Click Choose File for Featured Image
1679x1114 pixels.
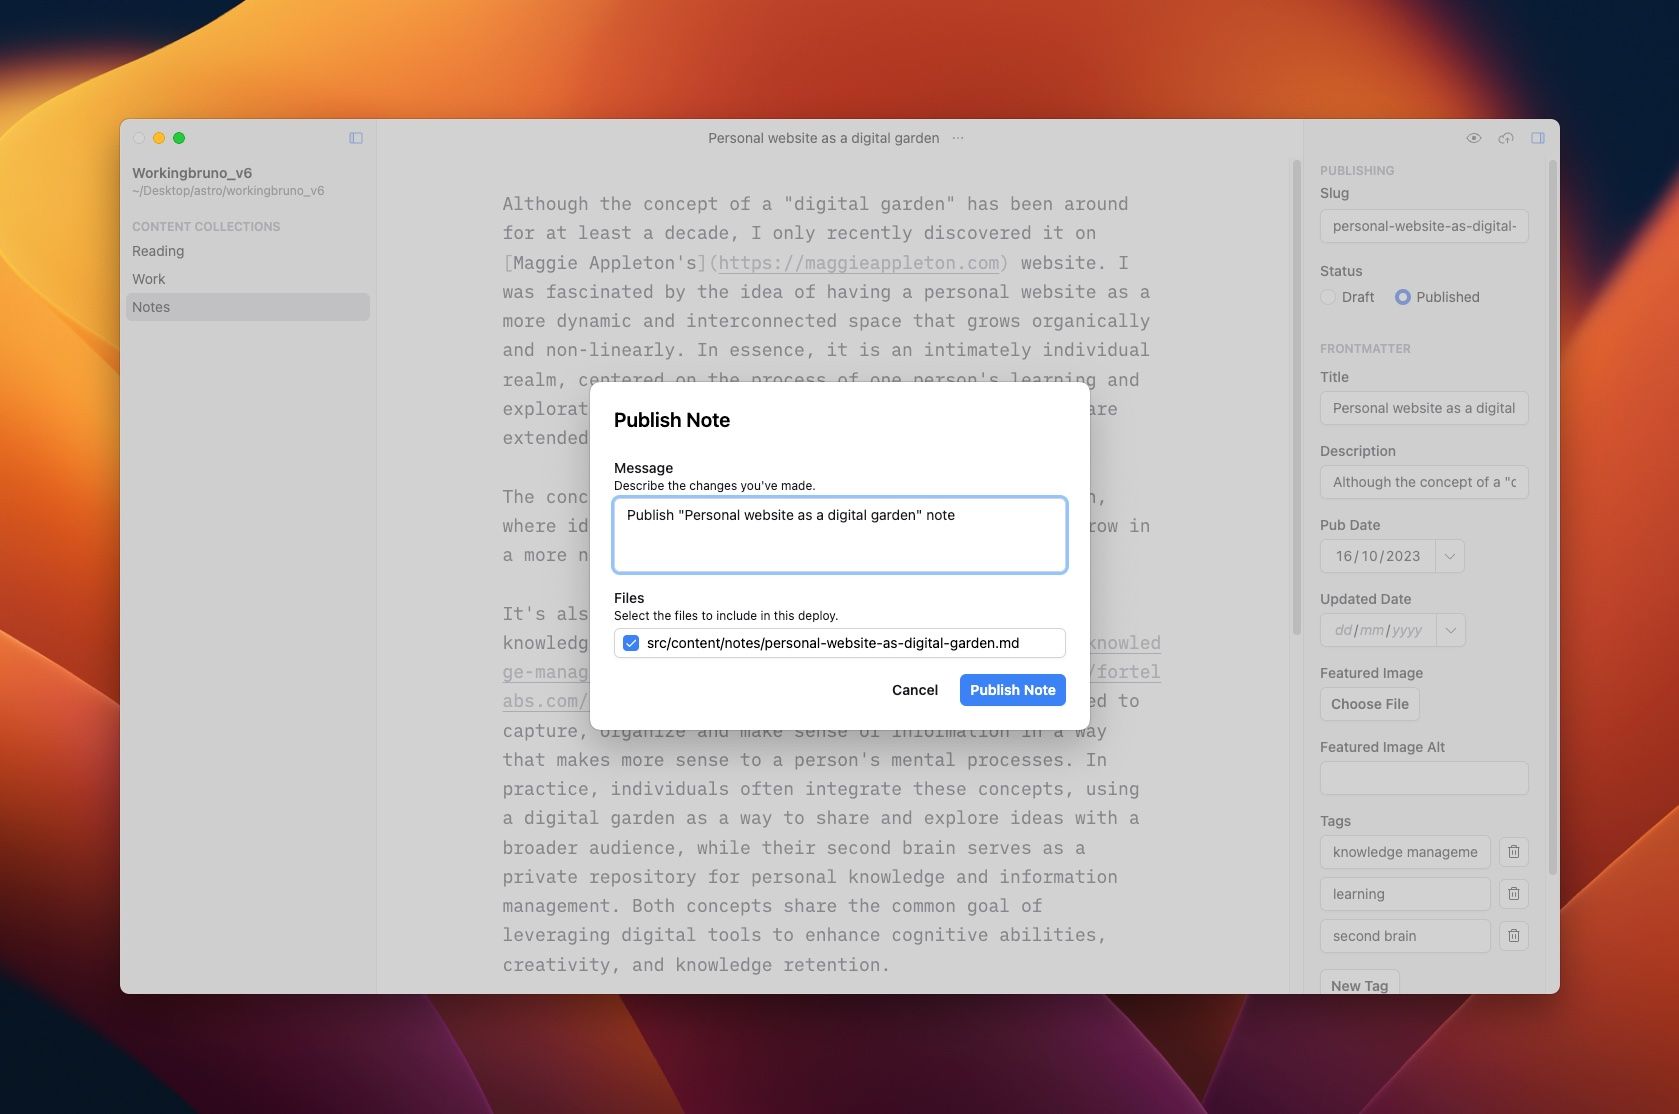tap(1370, 704)
